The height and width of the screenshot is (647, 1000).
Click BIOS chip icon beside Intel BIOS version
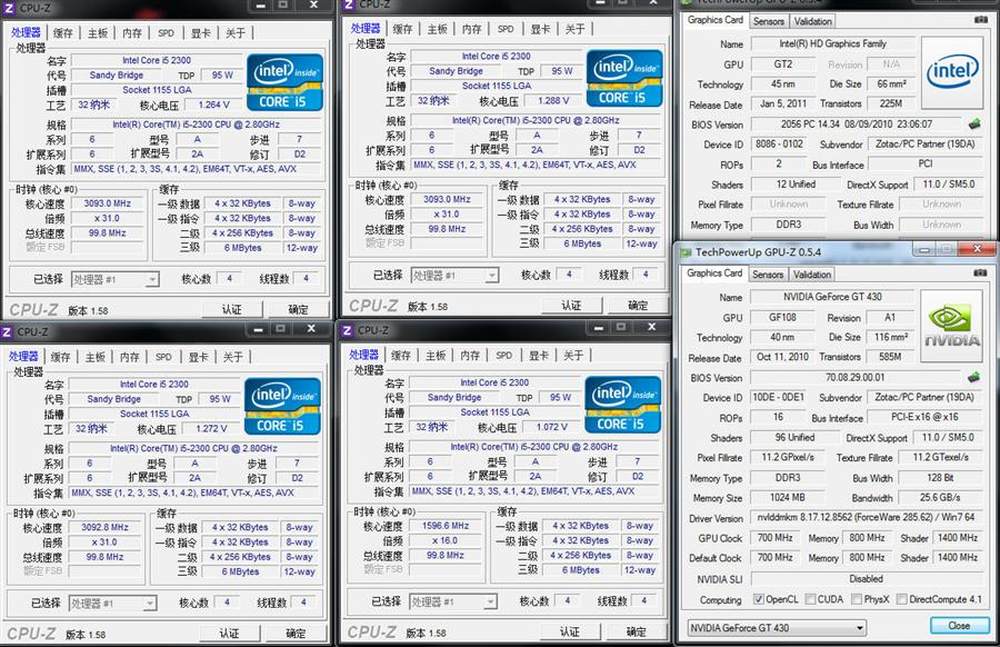click(x=973, y=124)
